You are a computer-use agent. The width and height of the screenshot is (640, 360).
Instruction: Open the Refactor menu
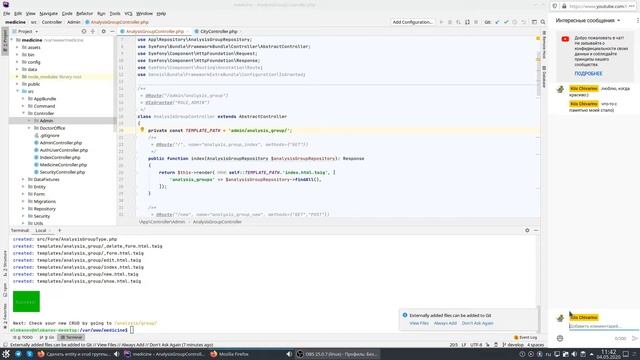point(84,13)
